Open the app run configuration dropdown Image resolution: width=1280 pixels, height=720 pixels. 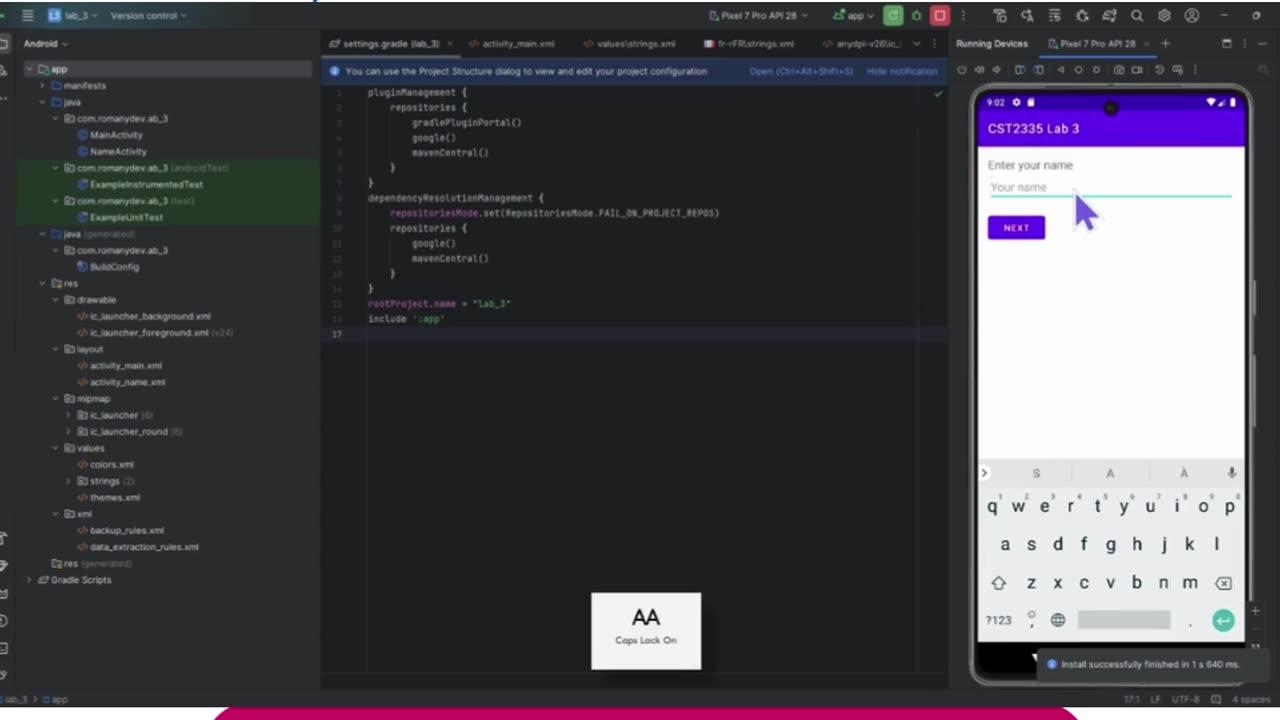[853, 16]
